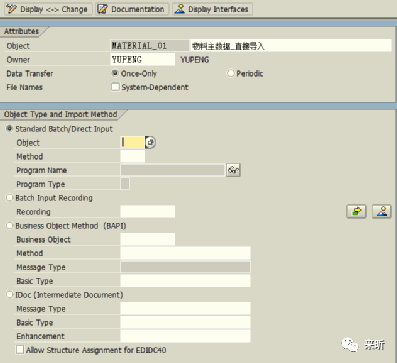Click the Documentation notepad icon
Screen dimensions: 397x363
102,9
